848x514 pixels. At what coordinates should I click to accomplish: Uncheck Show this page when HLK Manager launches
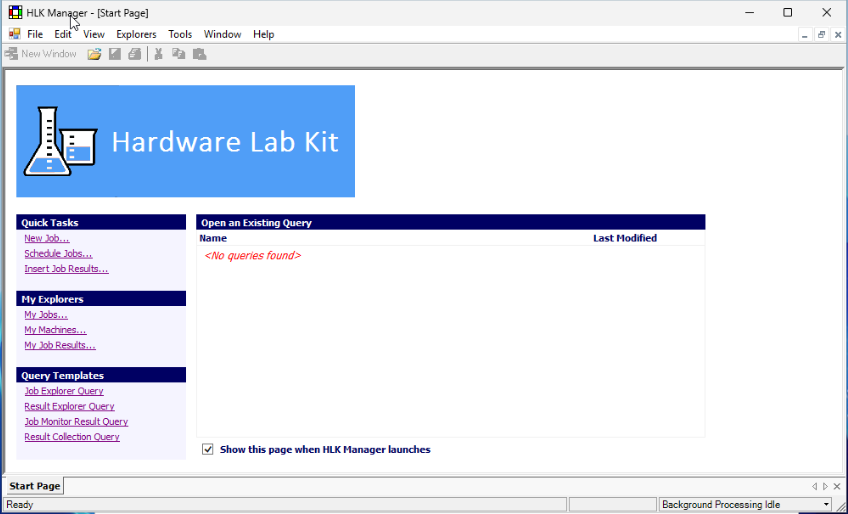(x=208, y=450)
